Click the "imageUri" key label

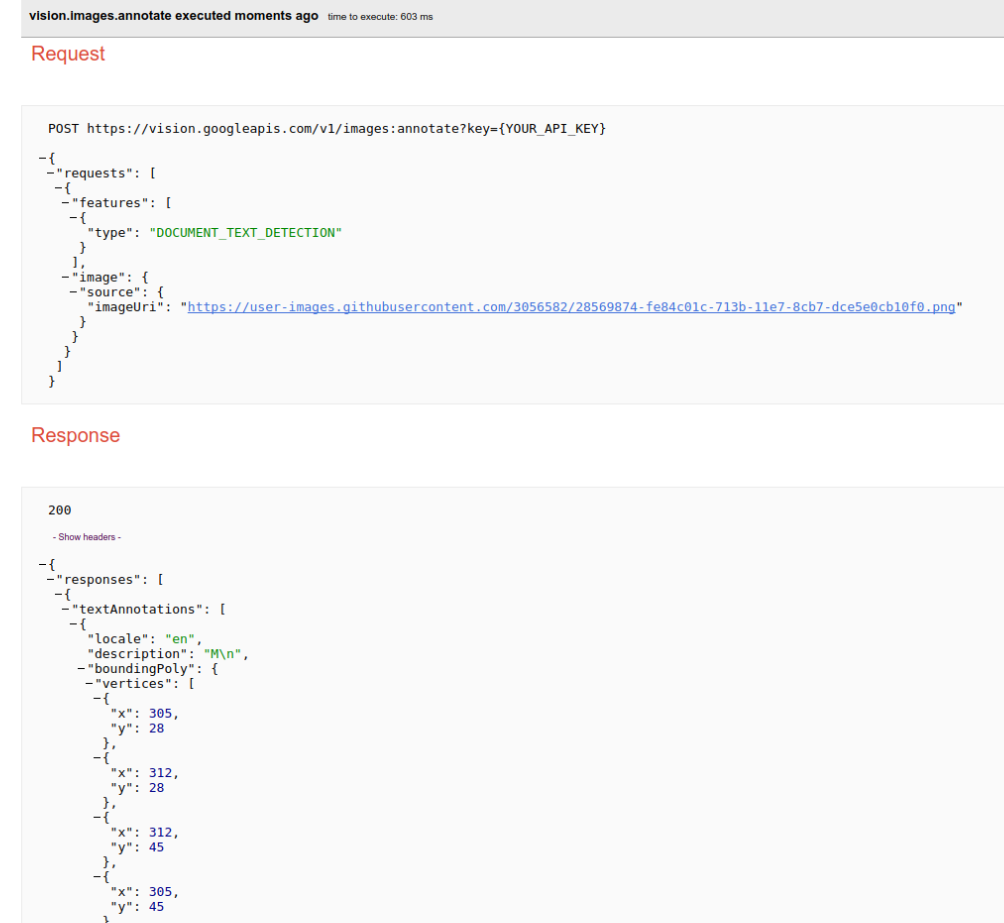126,307
